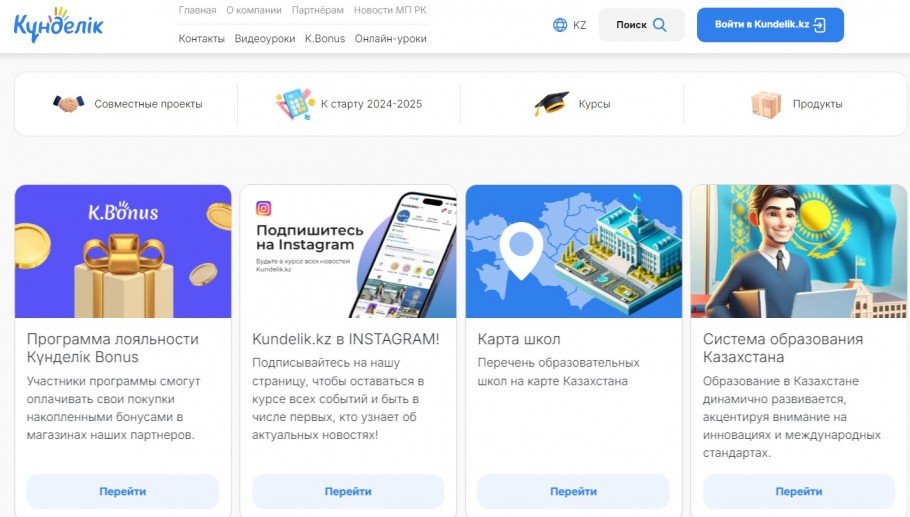Open Новости МП РК in the top menu

tap(390, 10)
